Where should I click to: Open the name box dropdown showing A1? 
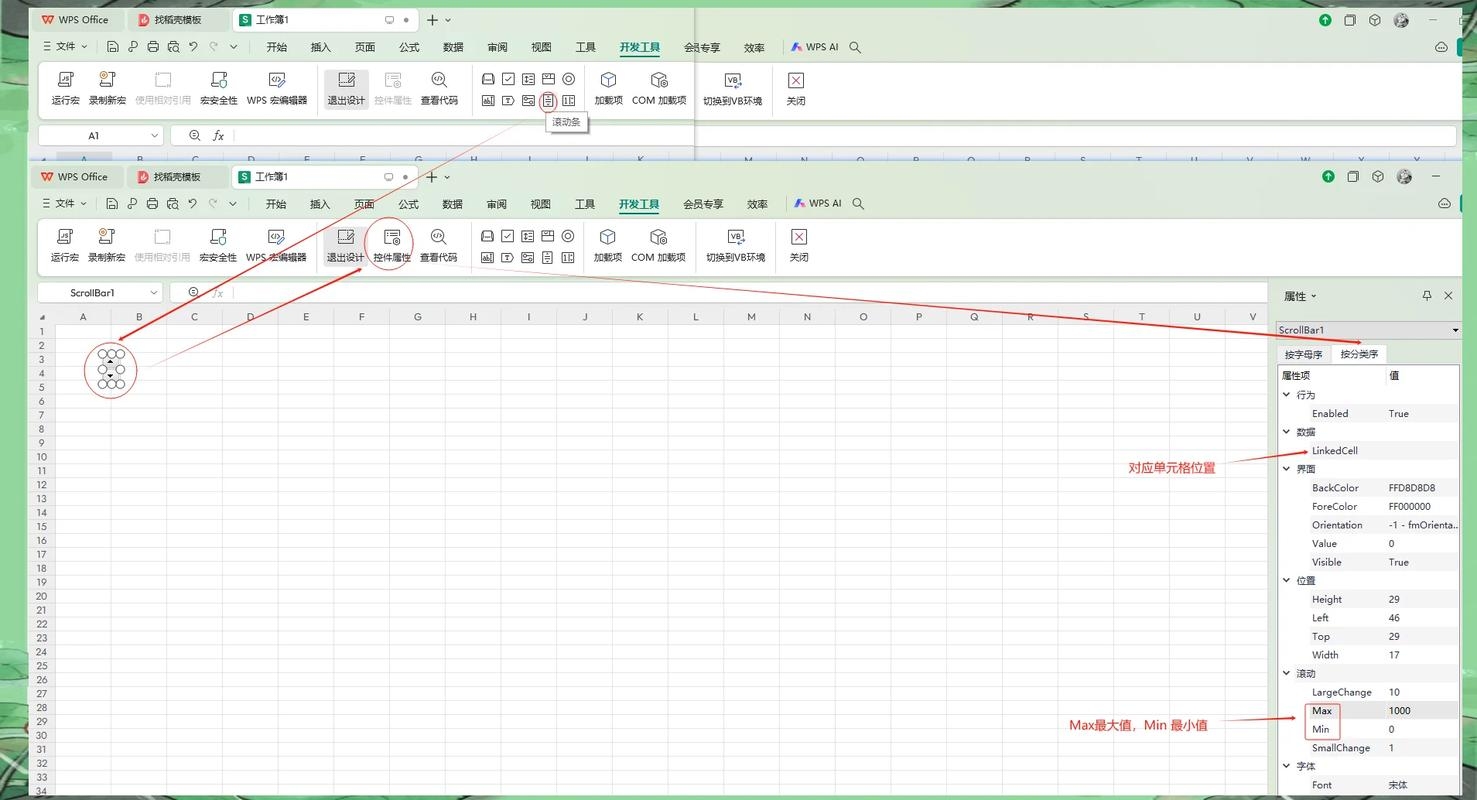pyautogui.click(x=154, y=136)
